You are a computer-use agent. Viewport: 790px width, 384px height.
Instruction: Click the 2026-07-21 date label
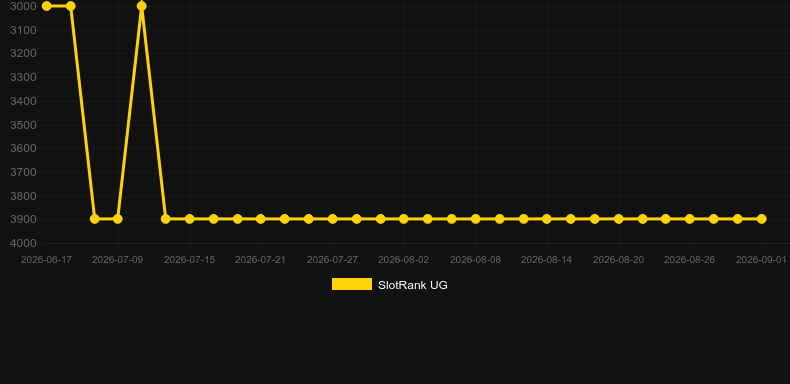pyautogui.click(x=260, y=260)
